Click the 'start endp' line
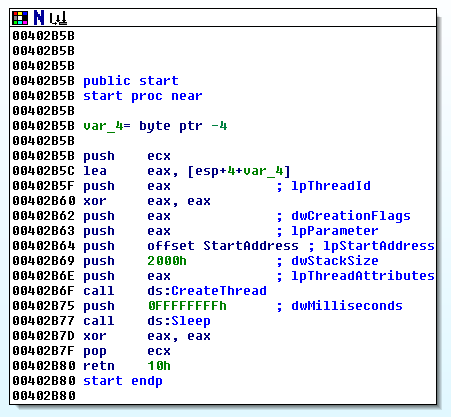The width and height of the screenshot is (451, 417). pyautogui.click(x=123, y=381)
